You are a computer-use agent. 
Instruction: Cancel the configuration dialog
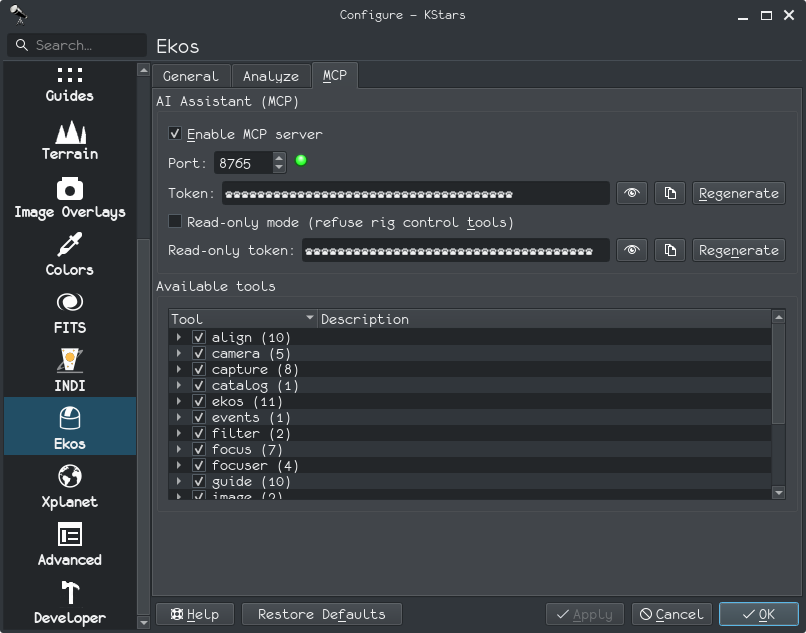671,614
